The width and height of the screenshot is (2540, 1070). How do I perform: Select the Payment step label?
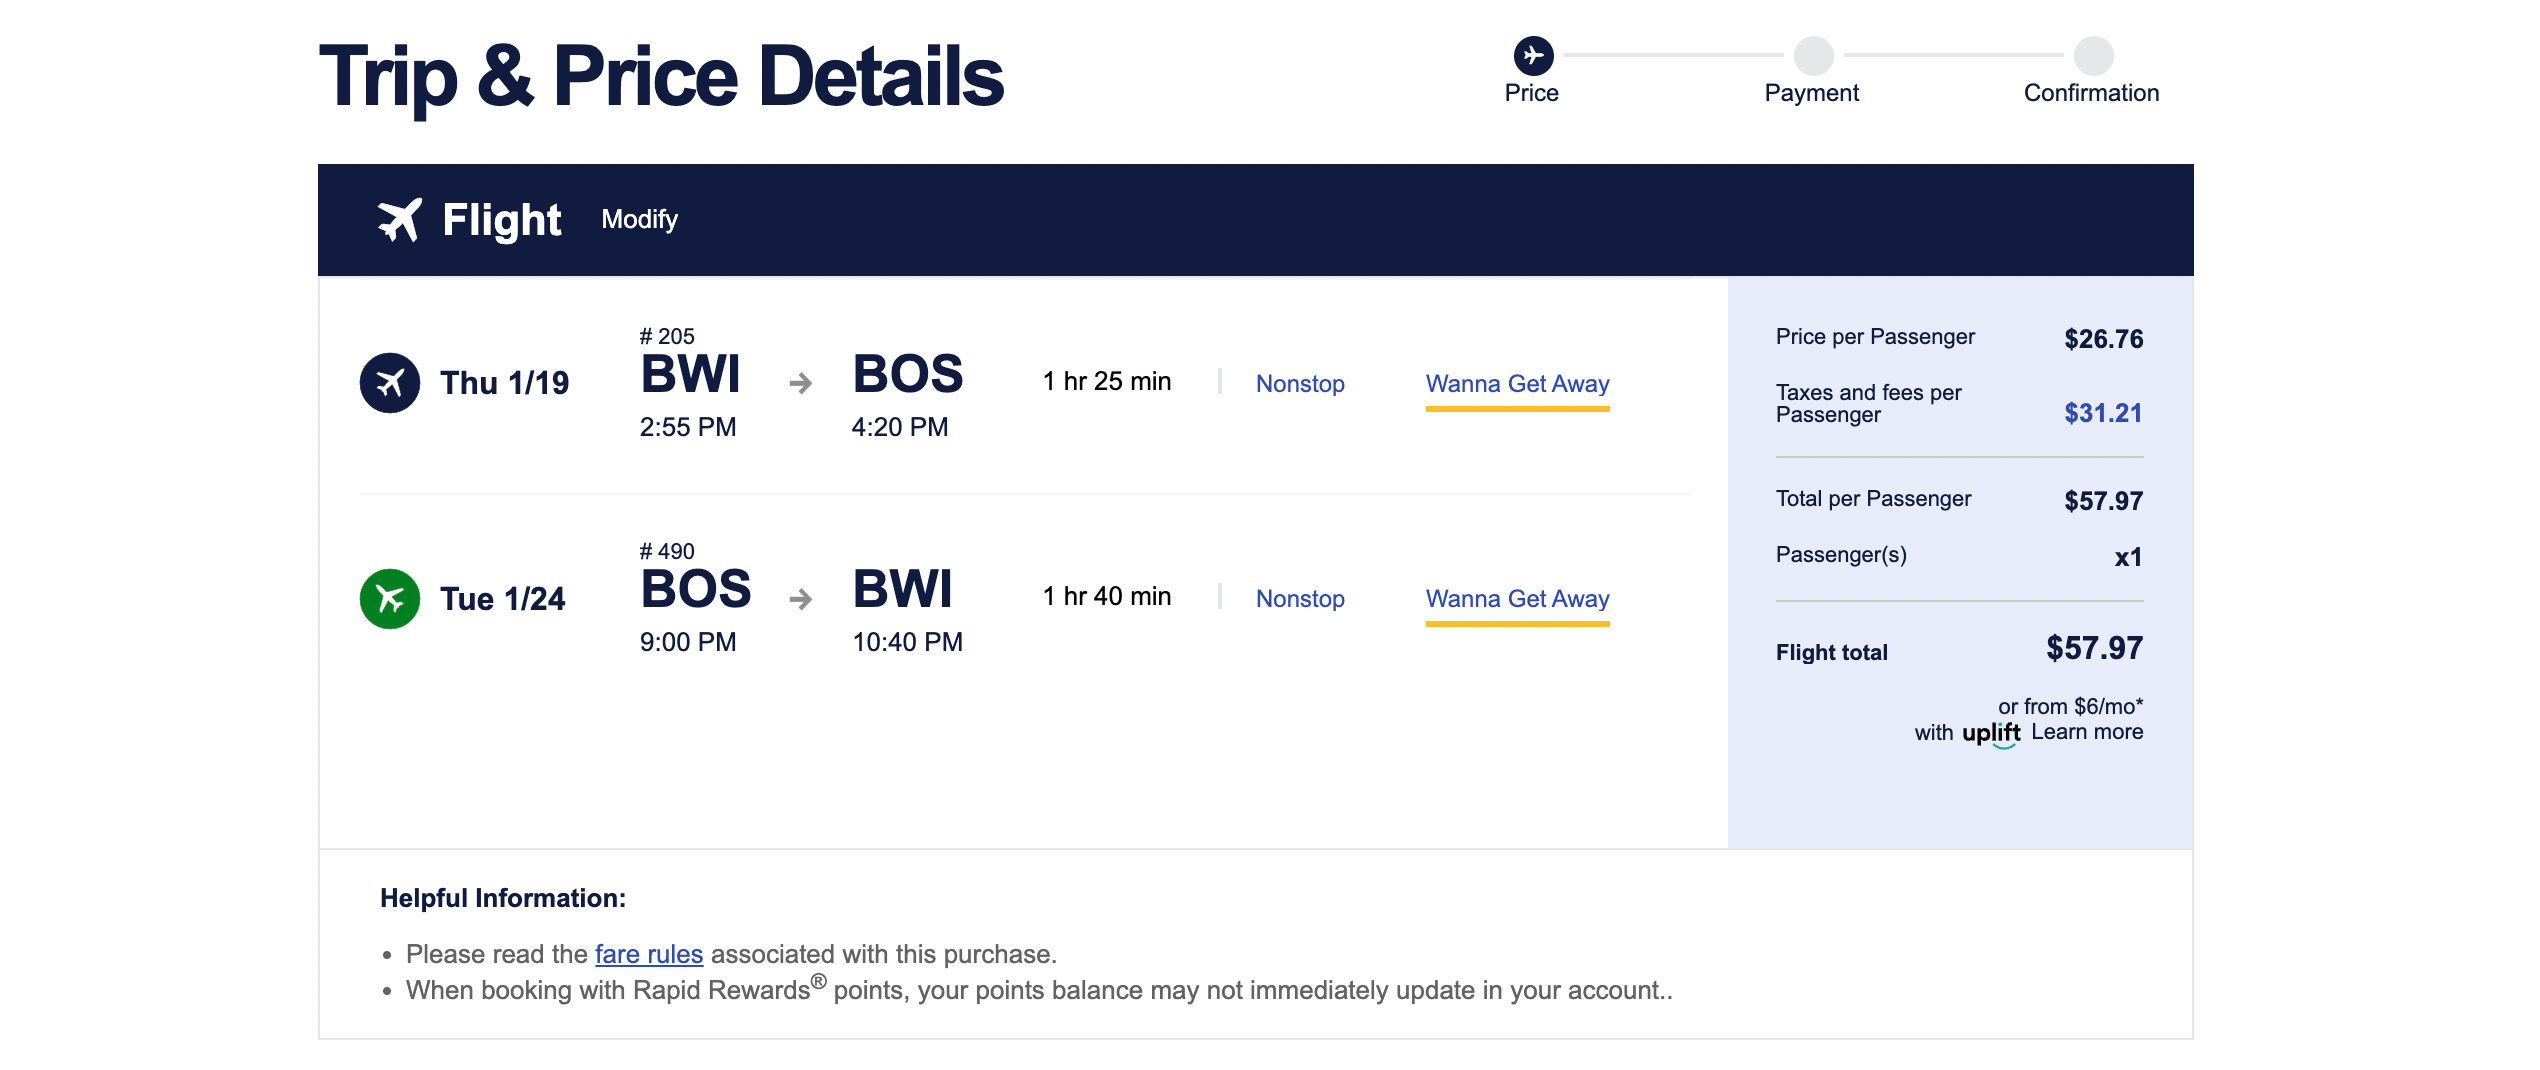[x=1811, y=93]
